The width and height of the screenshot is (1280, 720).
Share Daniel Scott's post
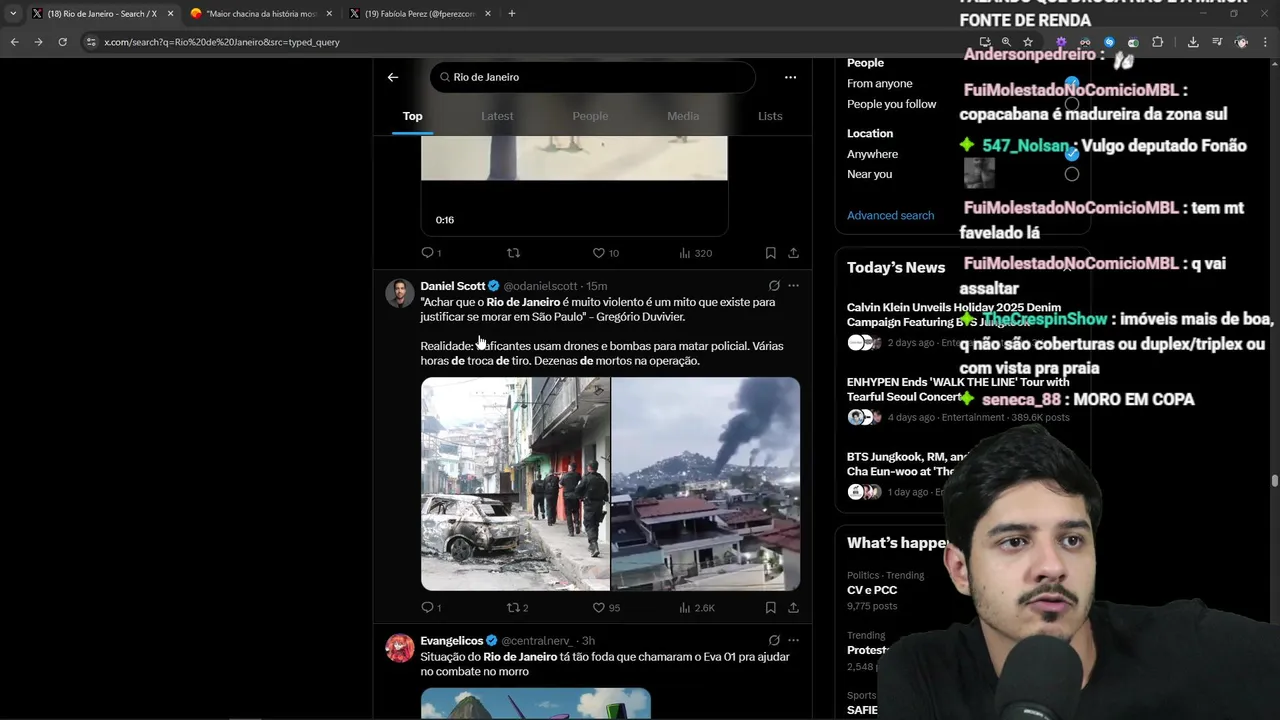pos(793,608)
